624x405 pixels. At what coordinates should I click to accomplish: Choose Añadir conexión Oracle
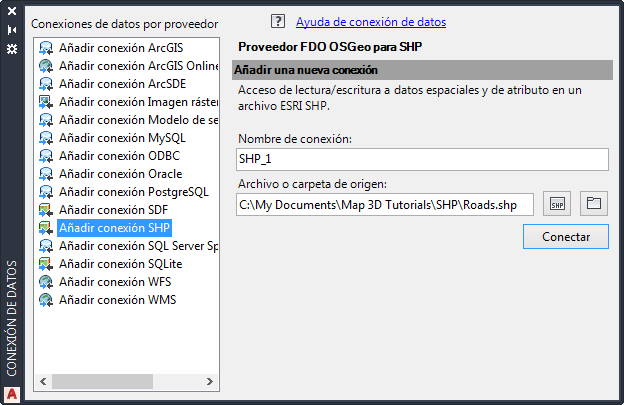tap(120, 174)
